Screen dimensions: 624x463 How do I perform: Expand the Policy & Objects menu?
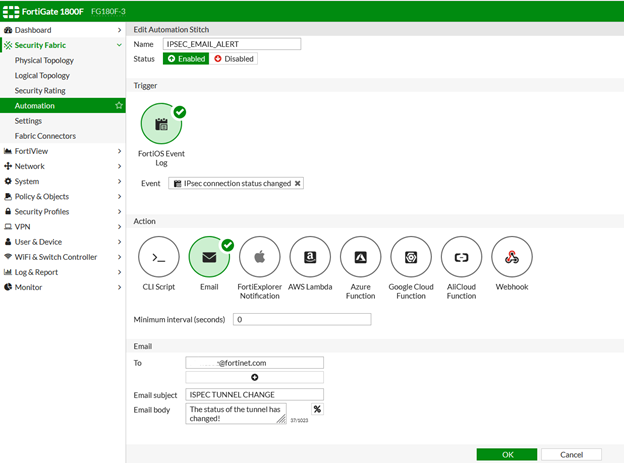[63, 196]
